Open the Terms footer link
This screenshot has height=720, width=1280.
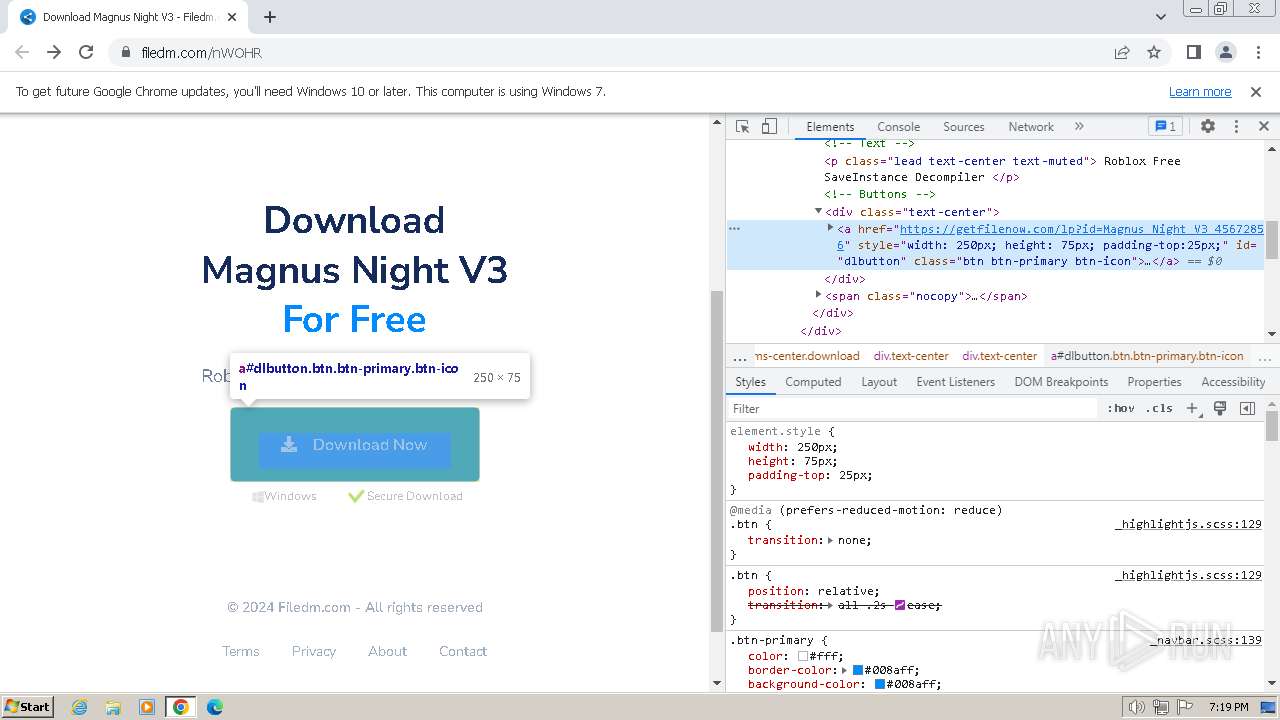point(241,651)
